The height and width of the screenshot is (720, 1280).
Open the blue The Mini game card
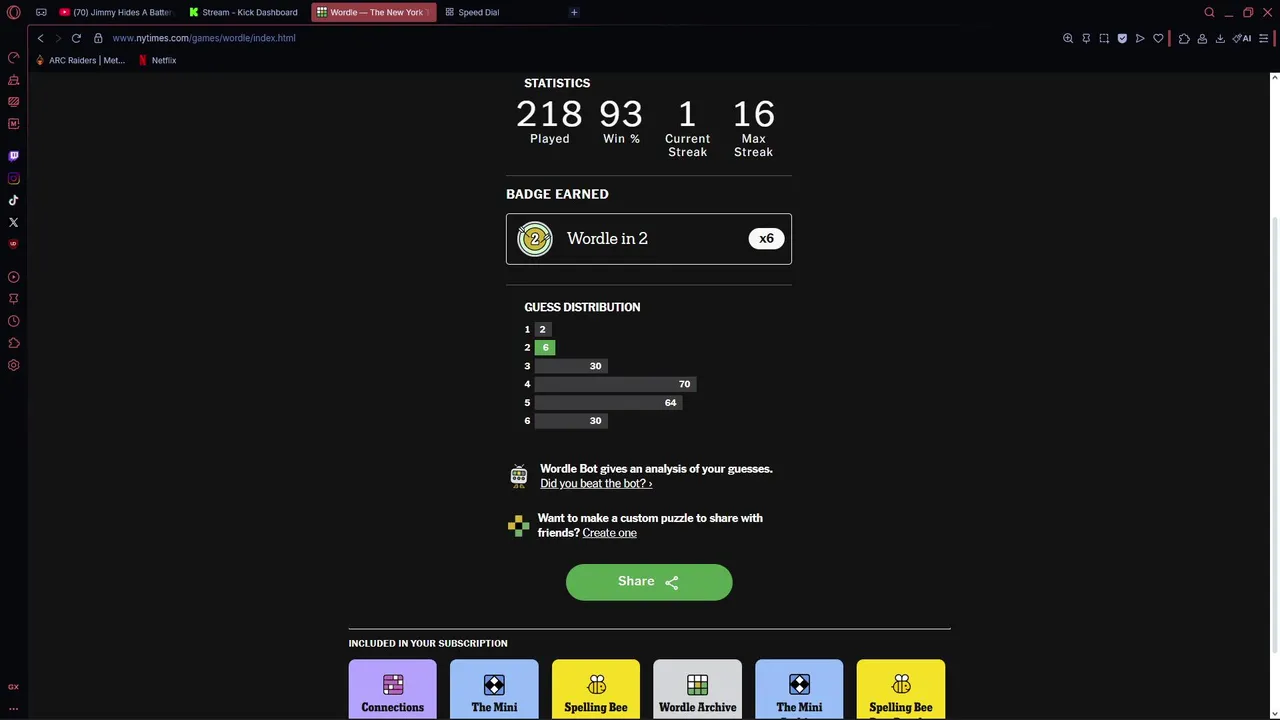494,688
